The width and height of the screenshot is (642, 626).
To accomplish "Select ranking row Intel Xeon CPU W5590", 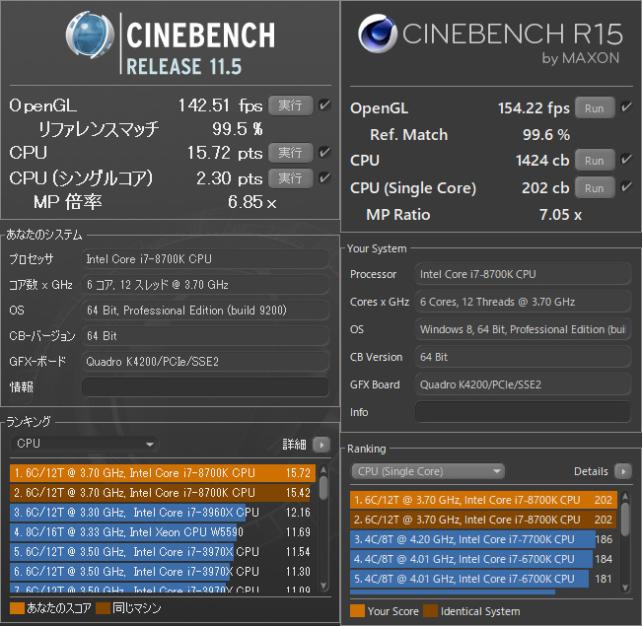I will pyautogui.click(x=163, y=532).
